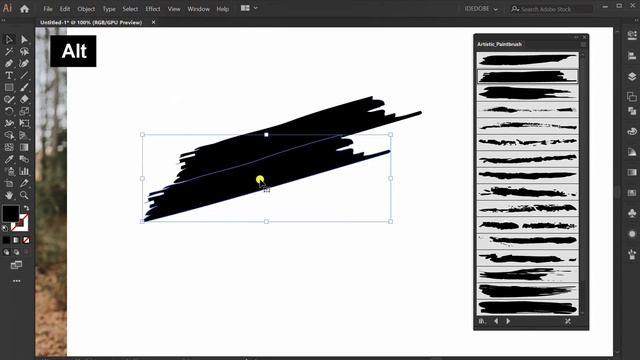Select the Magic Wand tool
Image resolution: width=640 pixels, height=360 pixels.
9,51
